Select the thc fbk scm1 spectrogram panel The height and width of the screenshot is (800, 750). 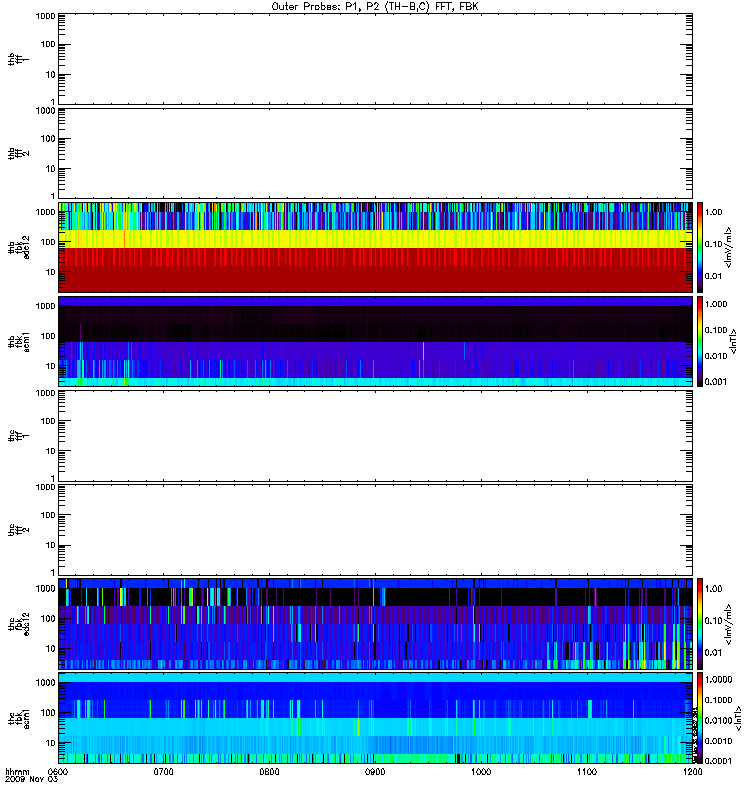(x=375, y=718)
